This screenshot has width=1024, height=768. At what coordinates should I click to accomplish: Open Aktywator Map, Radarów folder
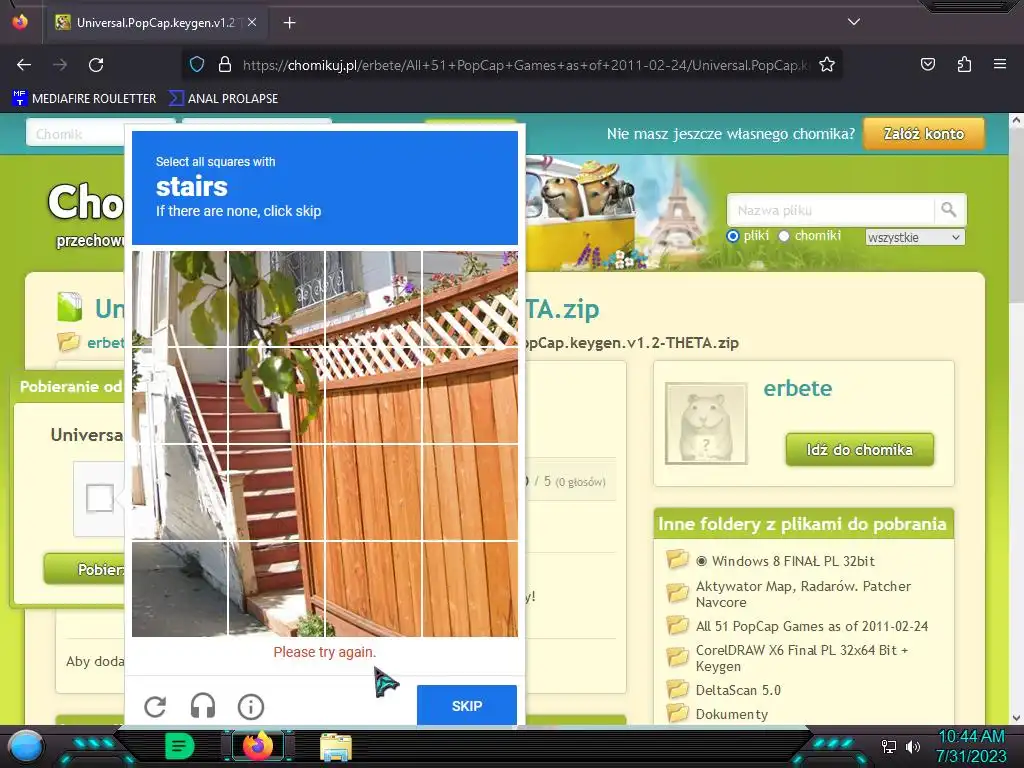(803, 594)
